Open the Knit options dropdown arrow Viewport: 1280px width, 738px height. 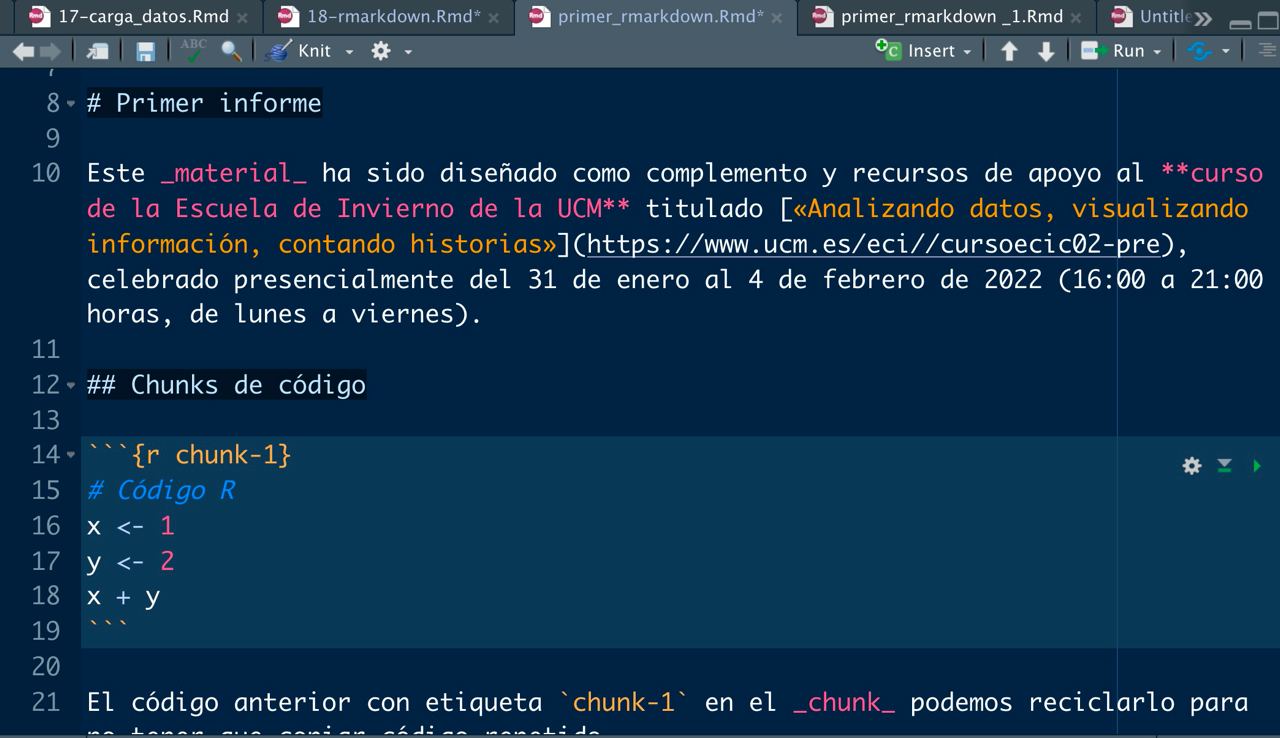(349, 51)
